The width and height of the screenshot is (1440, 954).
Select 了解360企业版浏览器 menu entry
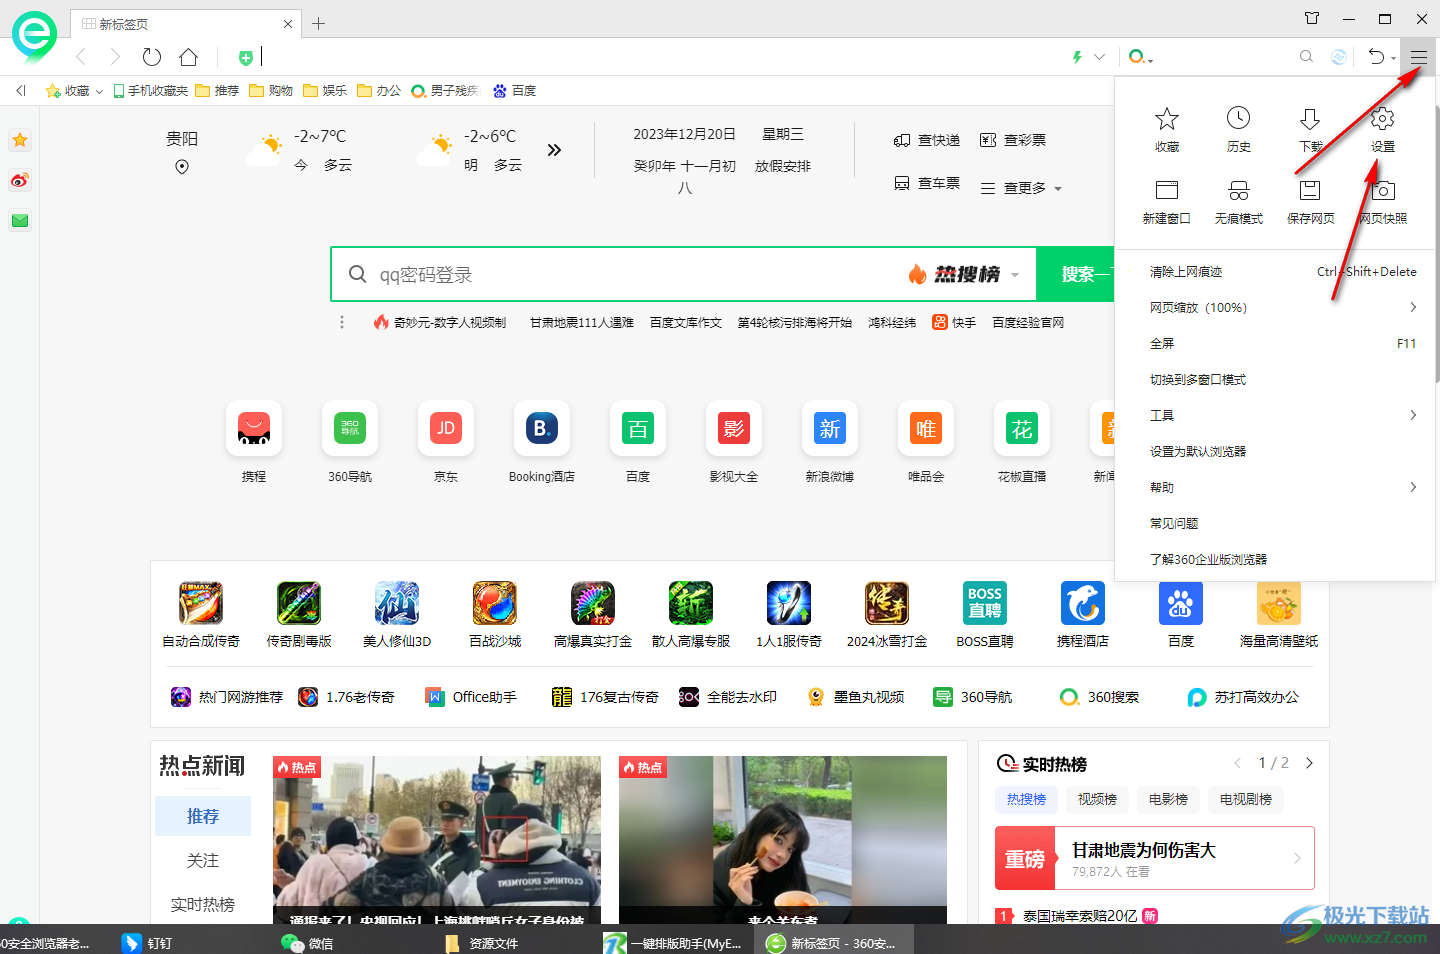1275,559
